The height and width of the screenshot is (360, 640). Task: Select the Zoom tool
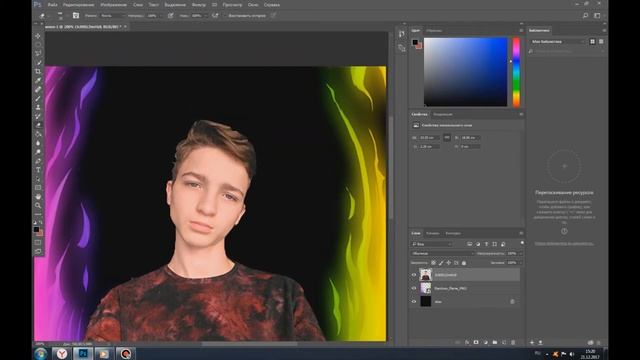tap(38, 205)
